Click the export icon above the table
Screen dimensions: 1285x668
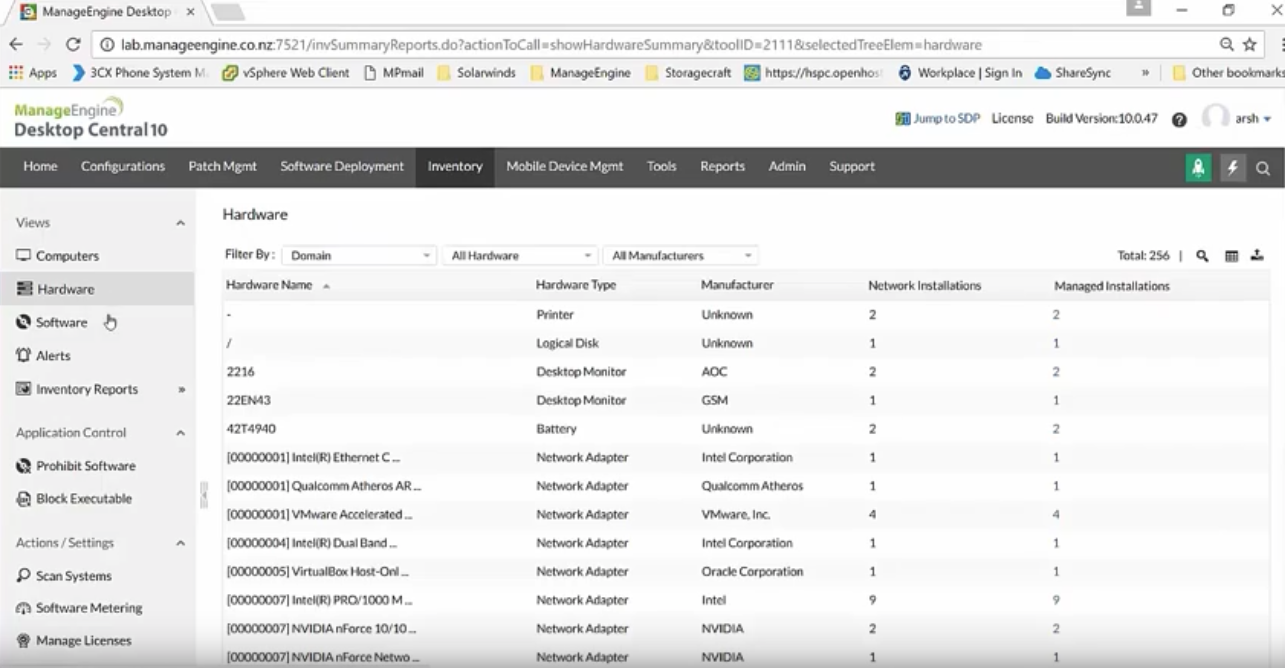1257,256
